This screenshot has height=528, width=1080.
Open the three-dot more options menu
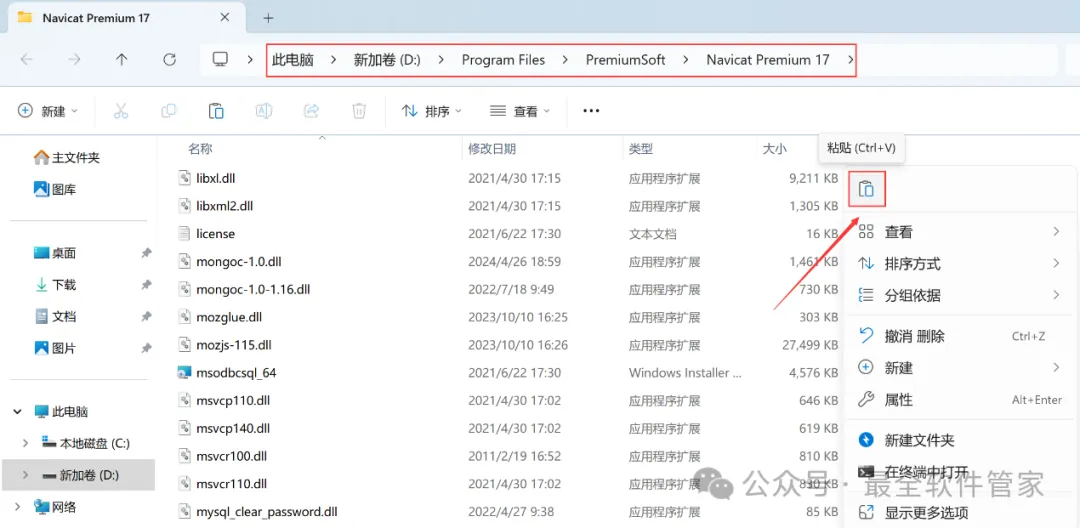(591, 111)
